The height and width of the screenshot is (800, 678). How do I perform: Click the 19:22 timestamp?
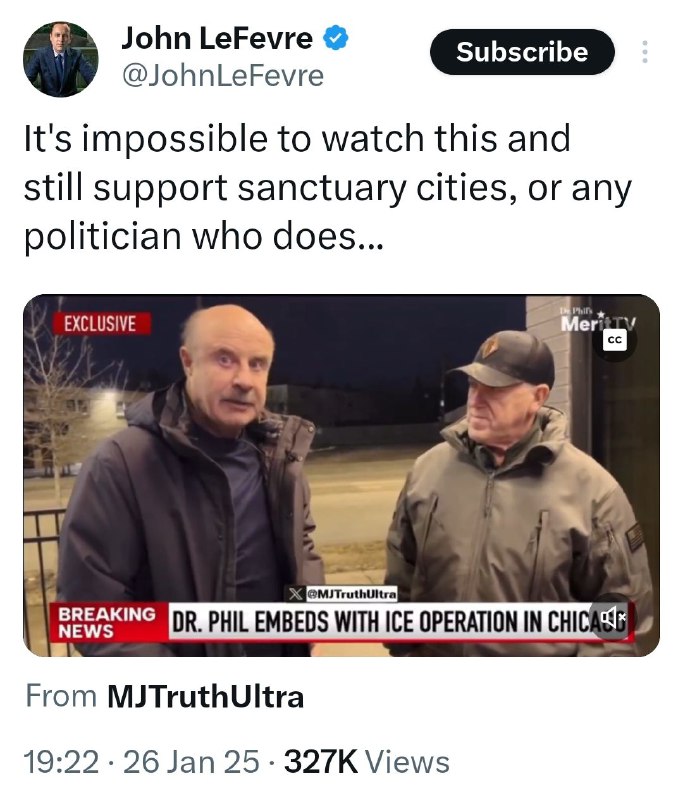61,762
